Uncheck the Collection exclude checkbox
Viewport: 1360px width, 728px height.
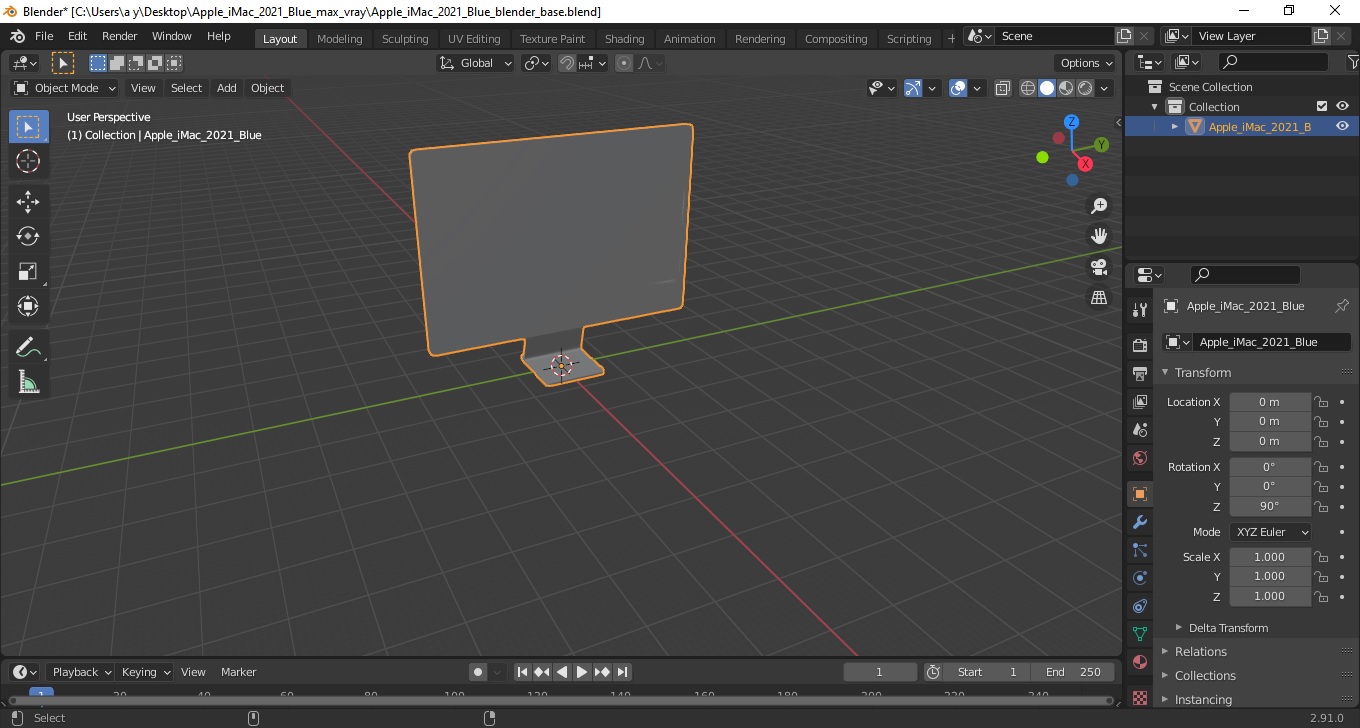click(1322, 106)
